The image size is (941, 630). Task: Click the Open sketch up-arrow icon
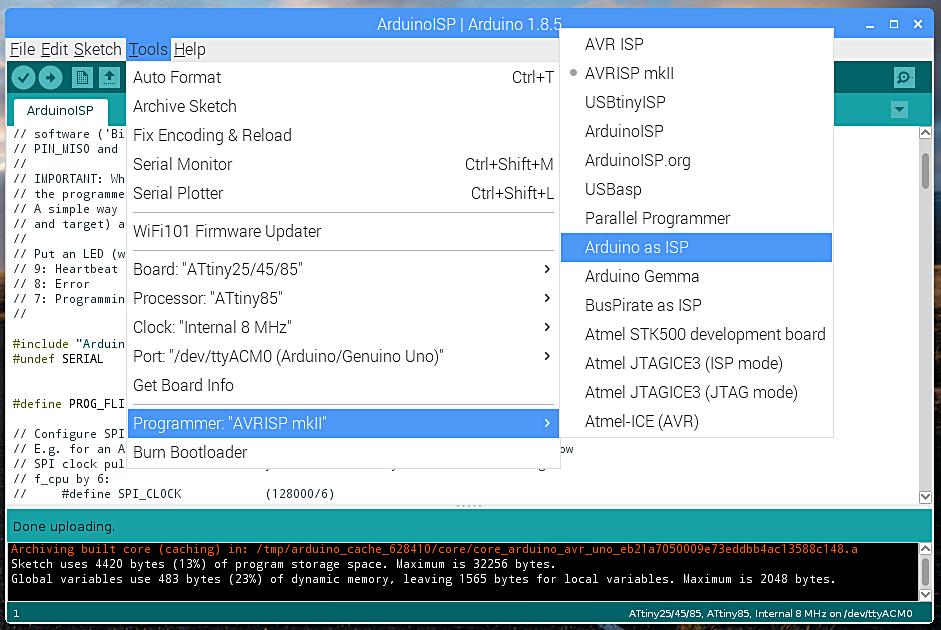[x=109, y=77]
